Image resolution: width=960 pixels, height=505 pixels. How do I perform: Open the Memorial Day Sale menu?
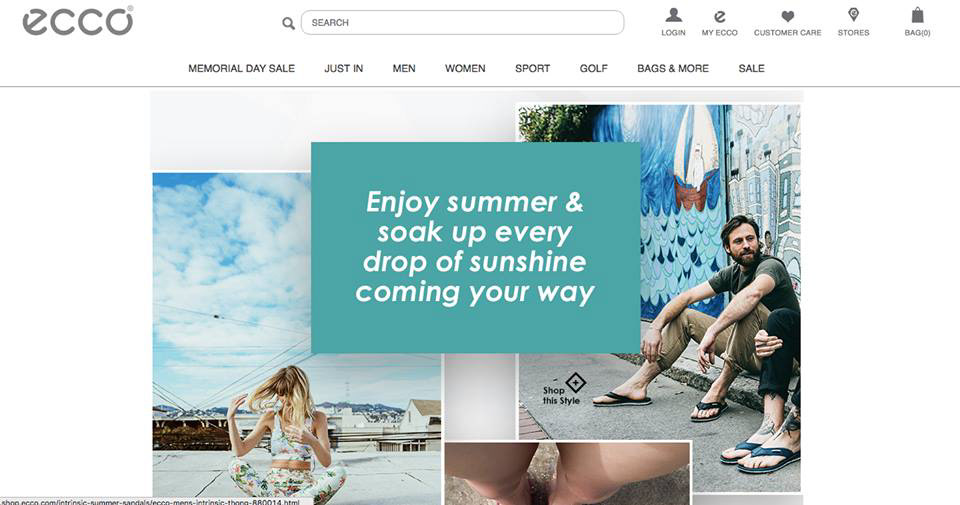[x=241, y=69]
